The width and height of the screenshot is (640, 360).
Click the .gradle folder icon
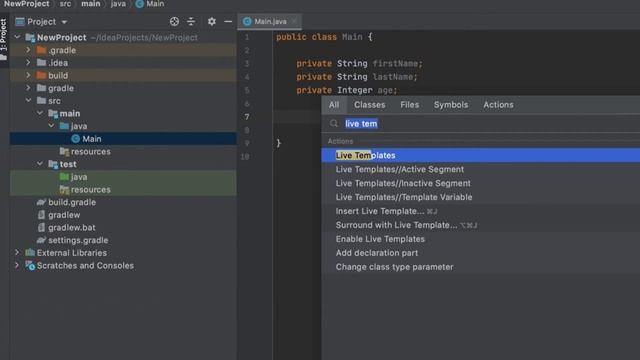pos(41,50)
